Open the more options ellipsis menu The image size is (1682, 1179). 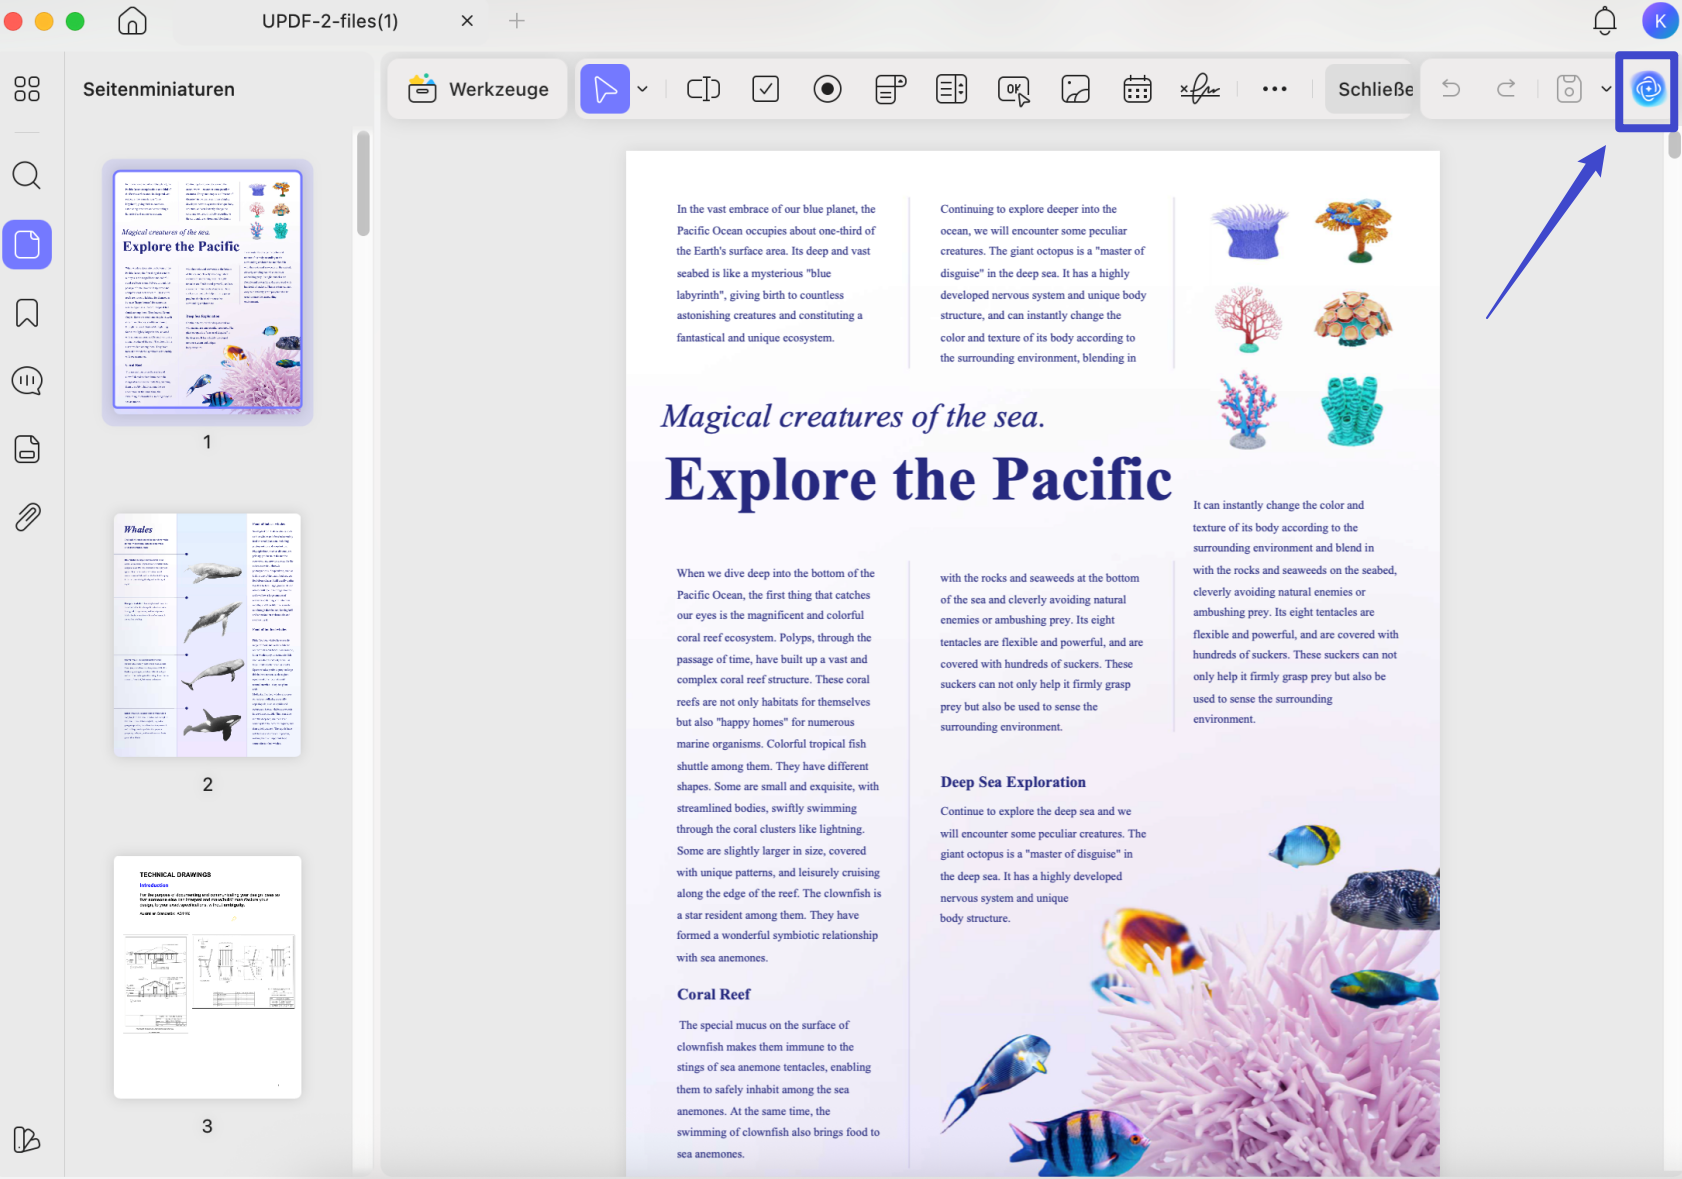(x=1275, y=89)
